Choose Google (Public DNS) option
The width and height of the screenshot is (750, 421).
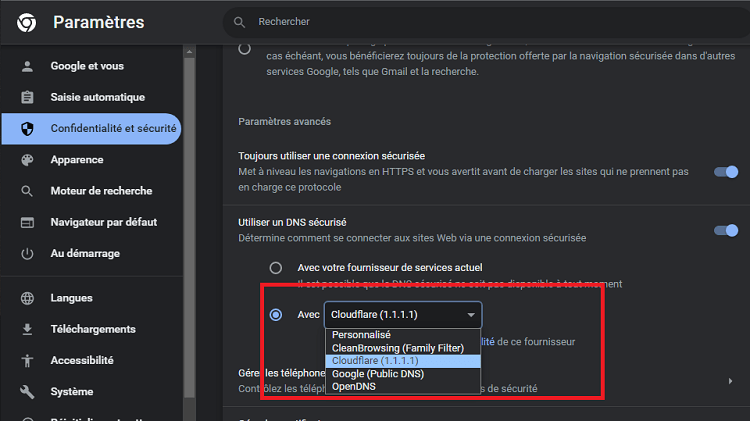coord(403,374)
